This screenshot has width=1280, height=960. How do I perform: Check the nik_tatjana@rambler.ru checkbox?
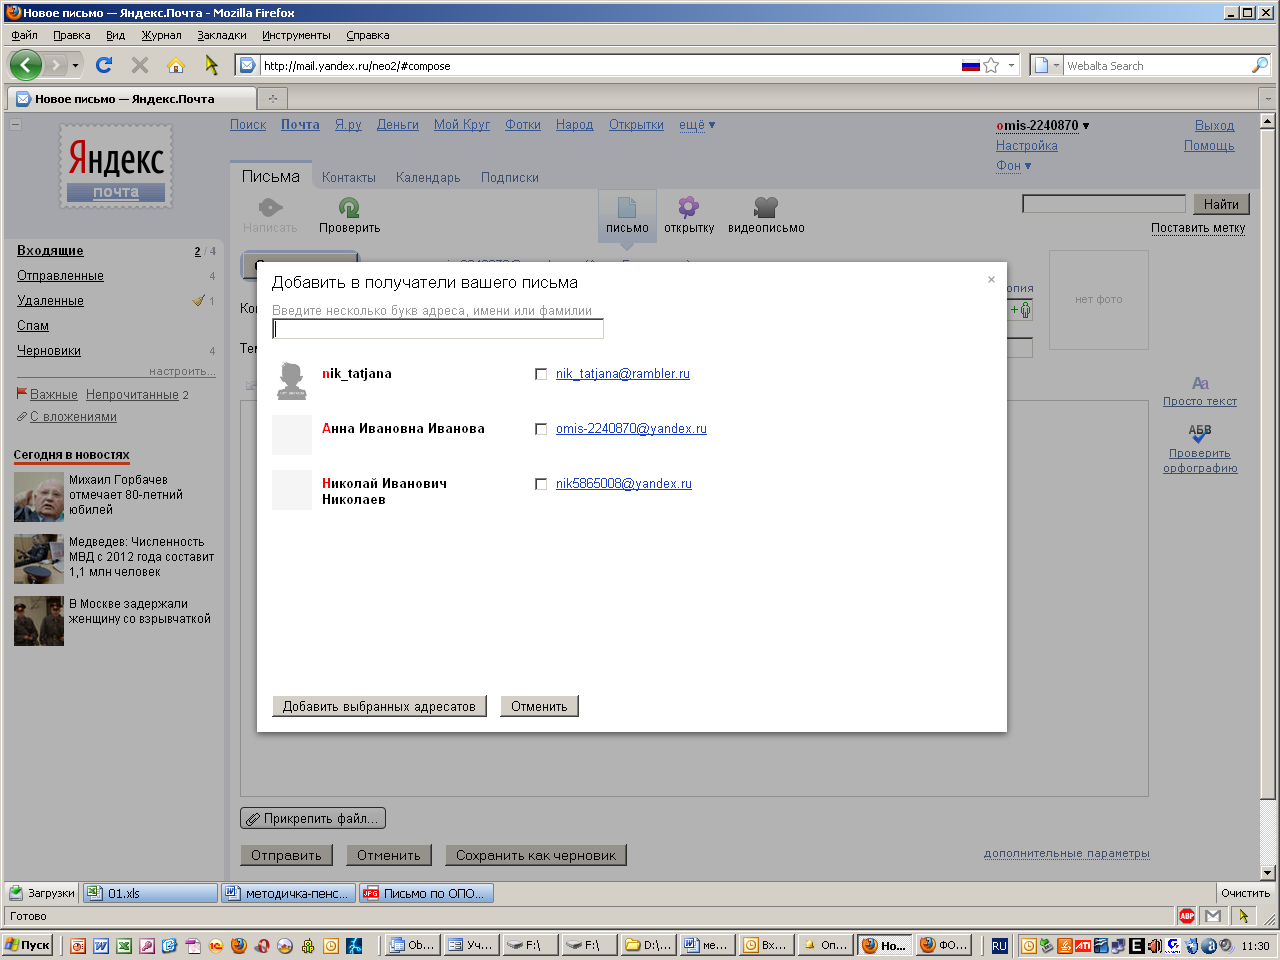pyautogui.click(x=541, y=374)
